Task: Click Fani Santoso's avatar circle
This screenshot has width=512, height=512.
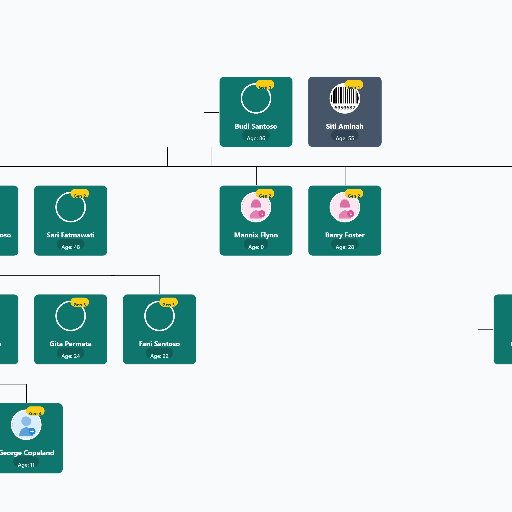Action: coord(159,316)
